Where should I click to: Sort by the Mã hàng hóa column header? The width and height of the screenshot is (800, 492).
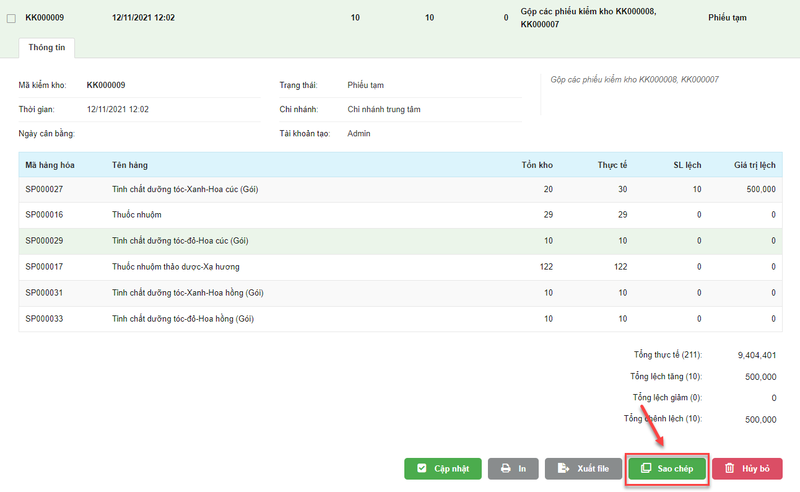(51, 164)
